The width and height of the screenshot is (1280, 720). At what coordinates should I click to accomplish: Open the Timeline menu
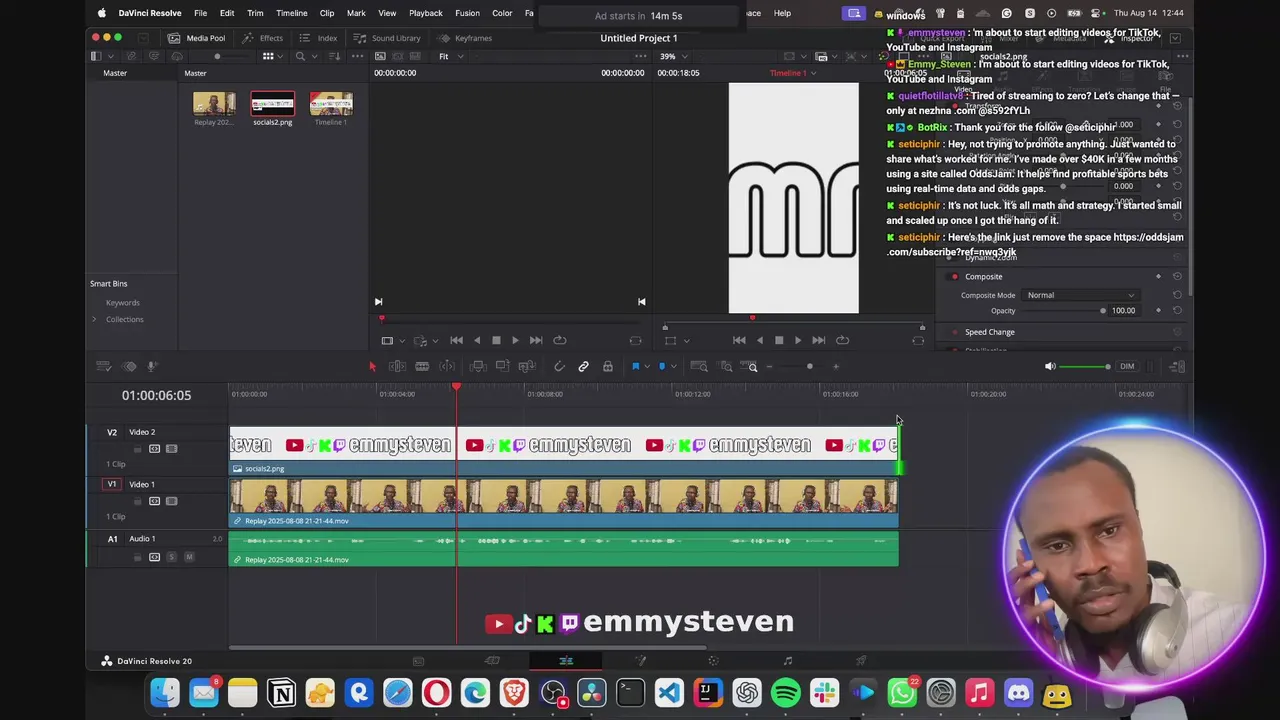[291, 13]
